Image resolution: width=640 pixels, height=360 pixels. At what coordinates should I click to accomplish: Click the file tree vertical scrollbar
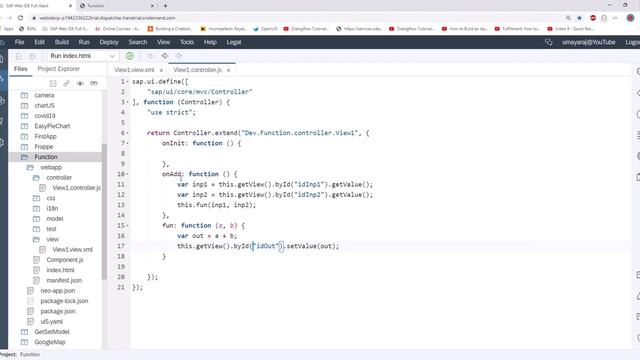(x=104, y=211)
